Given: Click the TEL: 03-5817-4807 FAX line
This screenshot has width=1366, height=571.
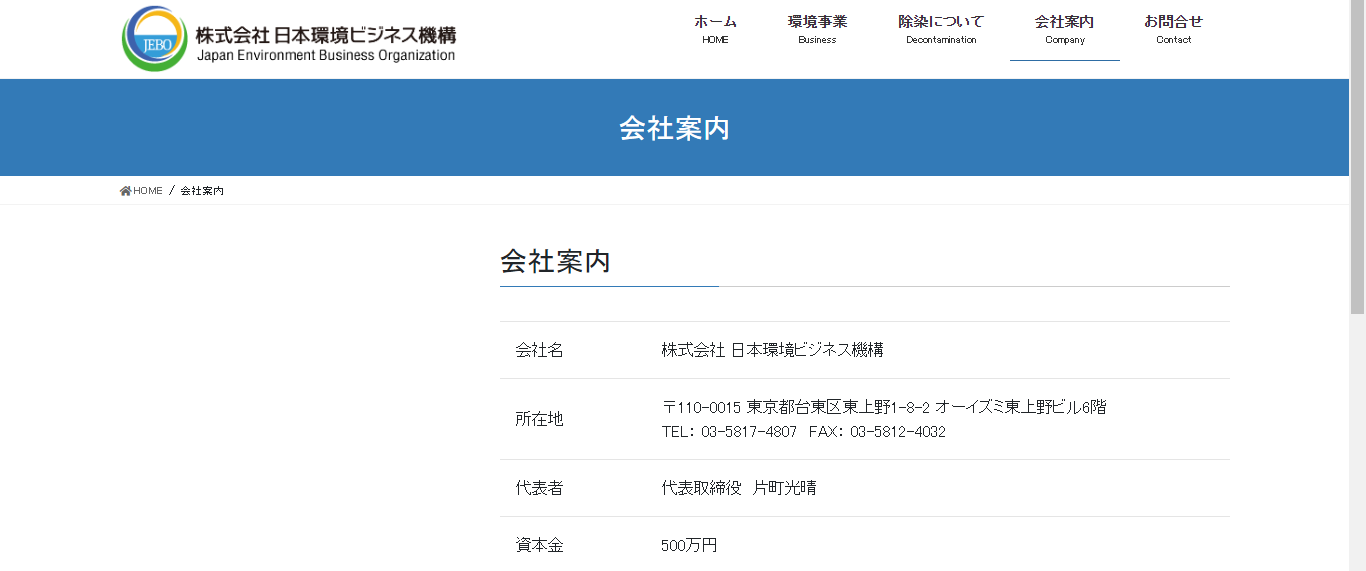Looking at the screenshot, I should coord(803,432).
